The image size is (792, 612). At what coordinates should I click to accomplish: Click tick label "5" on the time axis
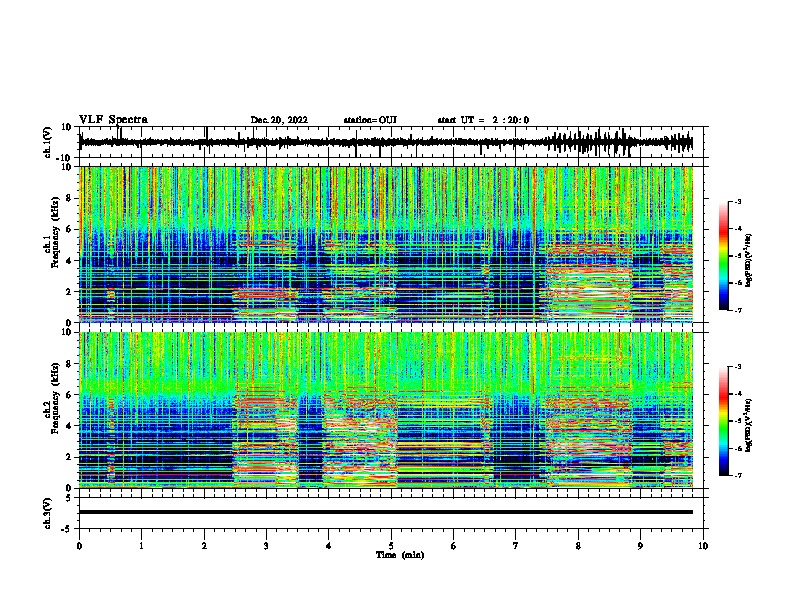(391, 546)
